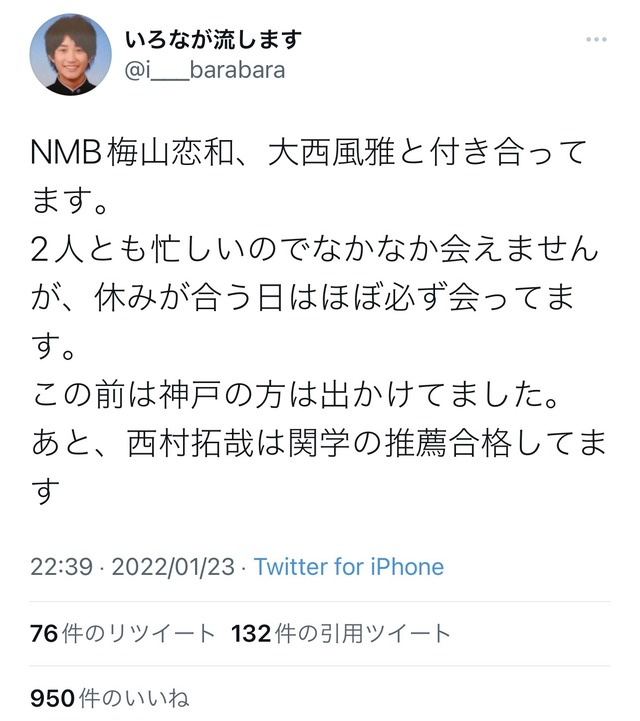This screenshot has width=640, height=721.
Task: Tap the second tweet line ます。
Action: point(69,201)
